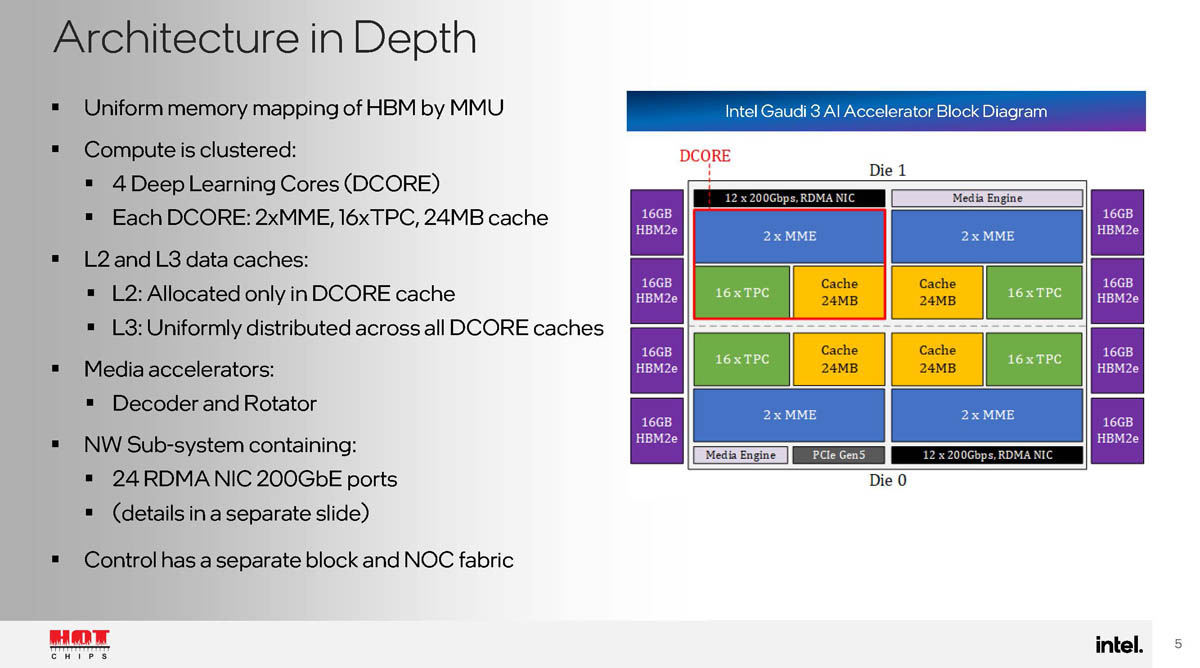Click the Media Engine block beside PCIe Gen5
The image size is (1200, 668).
[741, 455]
